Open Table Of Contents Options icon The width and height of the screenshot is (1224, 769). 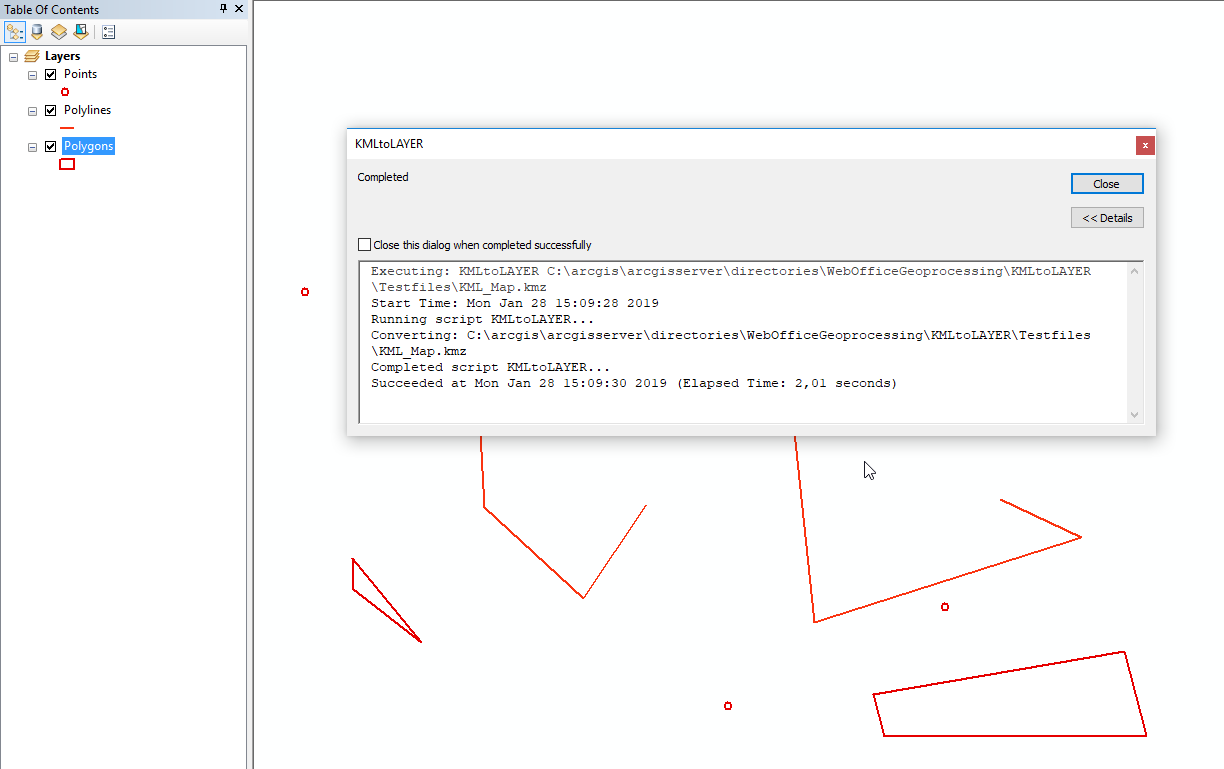click(x=108, y=32)
